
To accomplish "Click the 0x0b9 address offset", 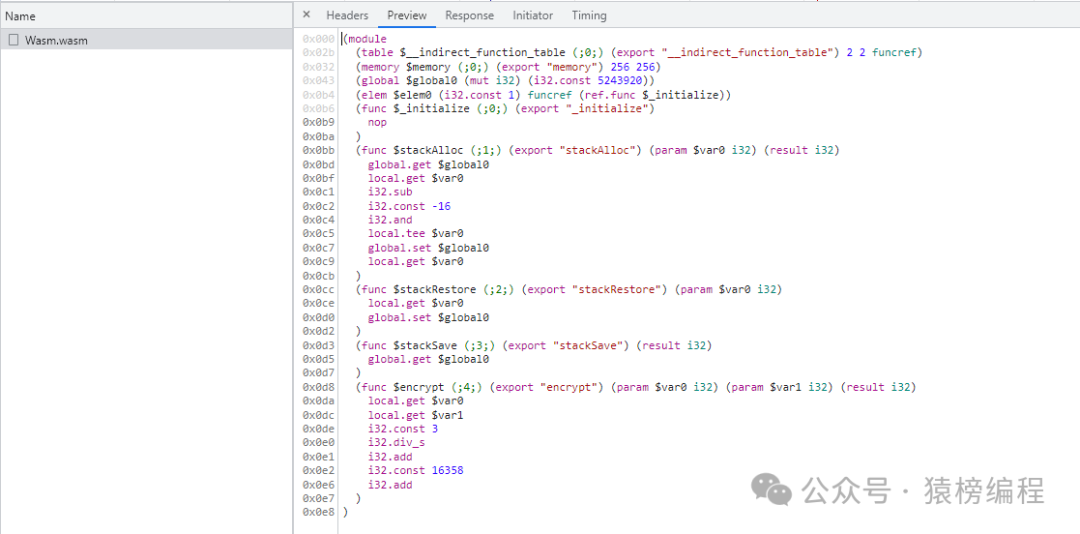I will pyautogui.click(x=319, y=122).
